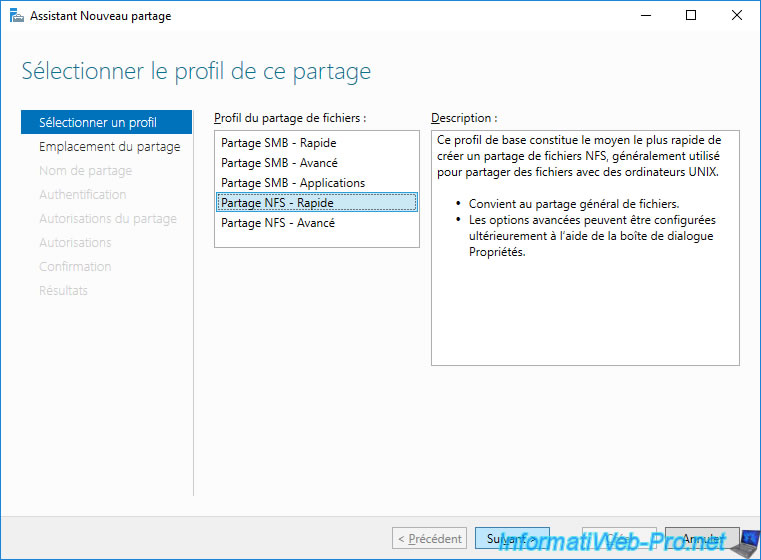Screen dimensions: 761x560
Task: Click the wizard icon in the title bar
Action: [x=17, y=16]
